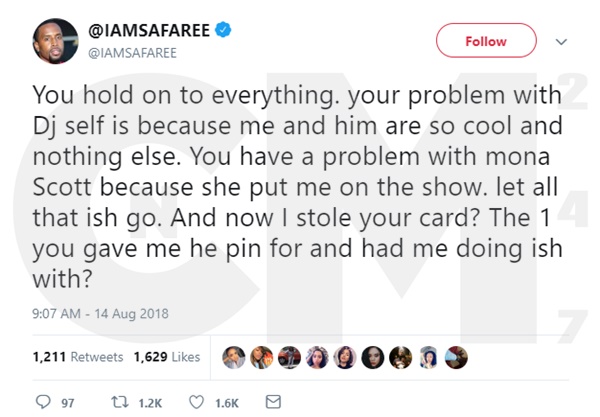600x417 pixels.
Task: Follow the @IAMSAFAREE account
Action: point(484,41)
